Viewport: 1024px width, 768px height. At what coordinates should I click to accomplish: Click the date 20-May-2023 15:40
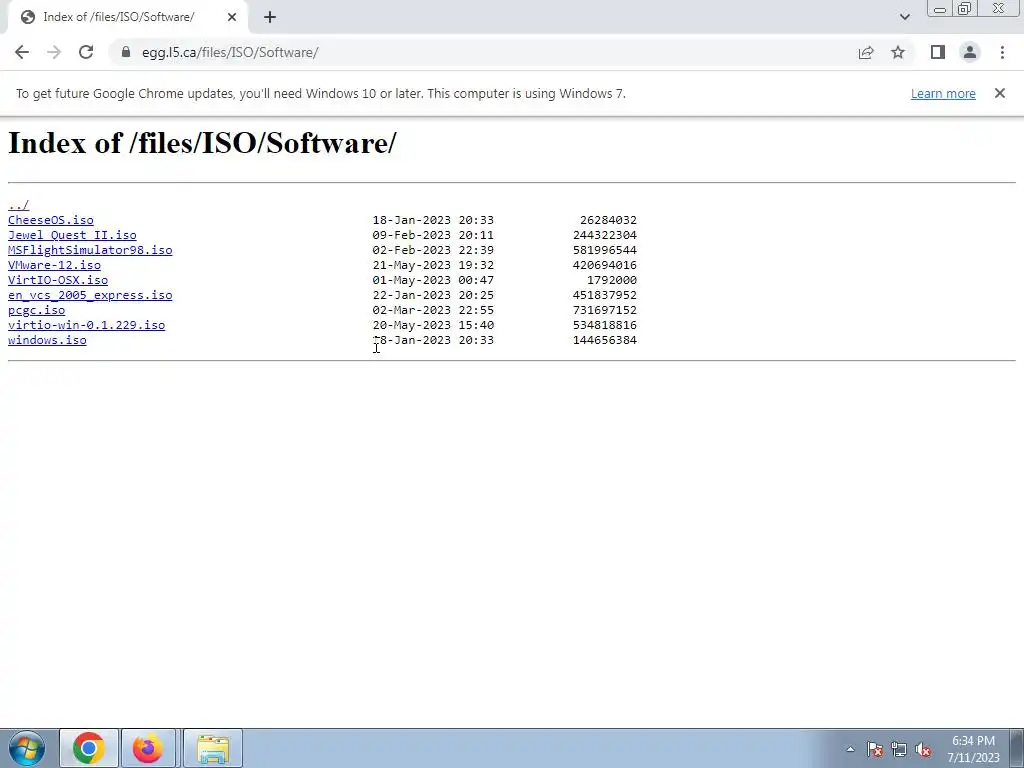click(433, 325)
